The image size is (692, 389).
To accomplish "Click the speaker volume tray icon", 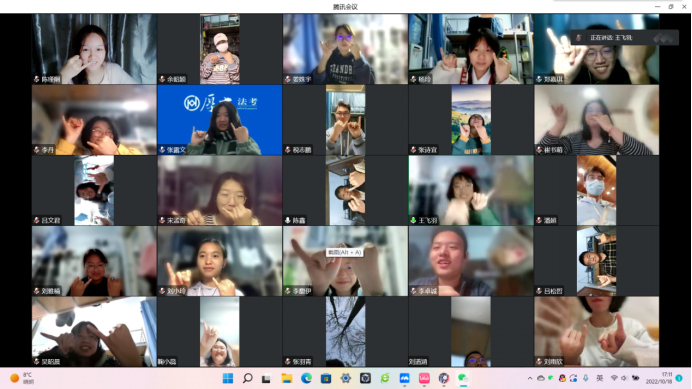I will [x=624, y=378].
